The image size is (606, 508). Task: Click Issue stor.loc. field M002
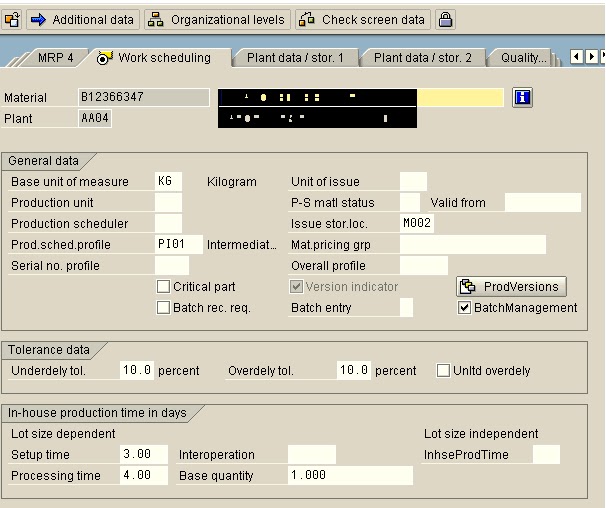point(417,223)
